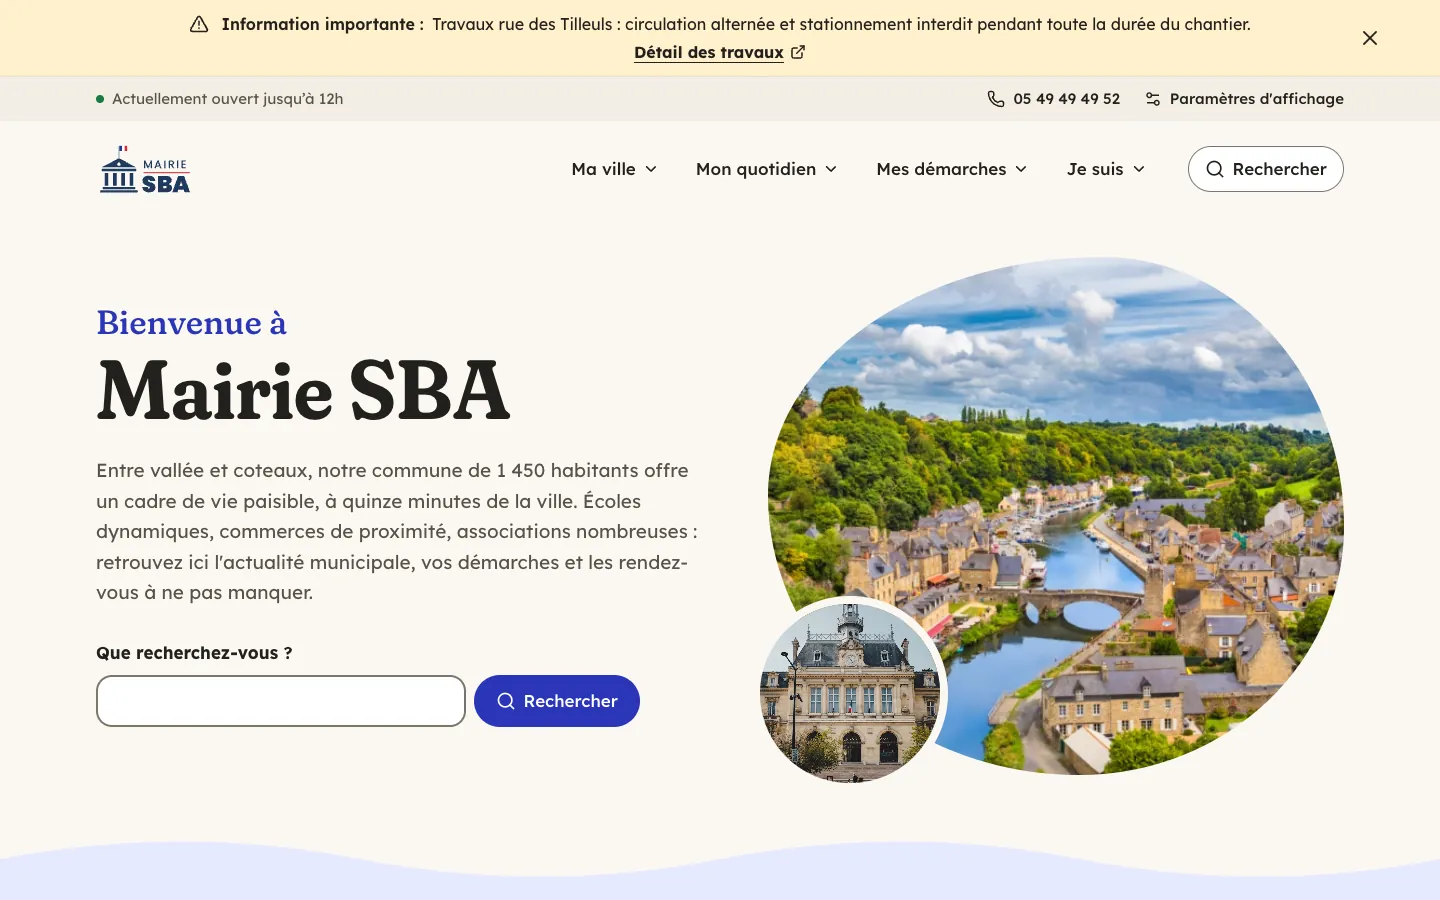
Task: Expand the Mes démarches chevron
Action: pyautogui.click(x=1021, y=169)
